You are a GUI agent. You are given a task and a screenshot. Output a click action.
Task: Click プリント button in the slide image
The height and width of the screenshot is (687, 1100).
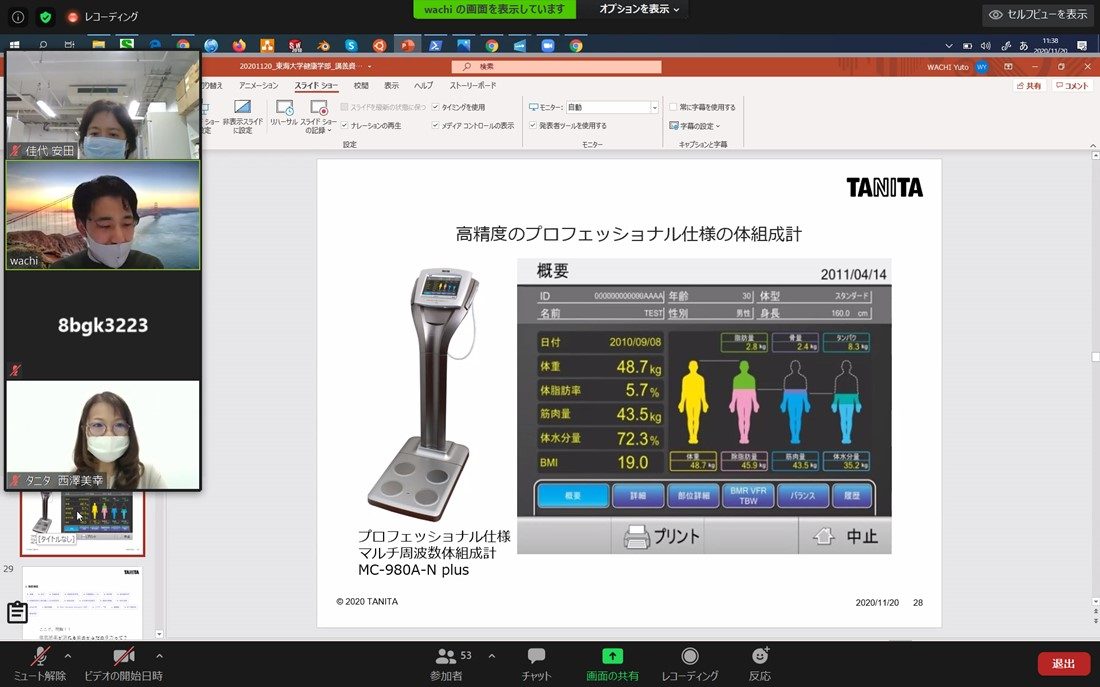(x=661, y=537)
